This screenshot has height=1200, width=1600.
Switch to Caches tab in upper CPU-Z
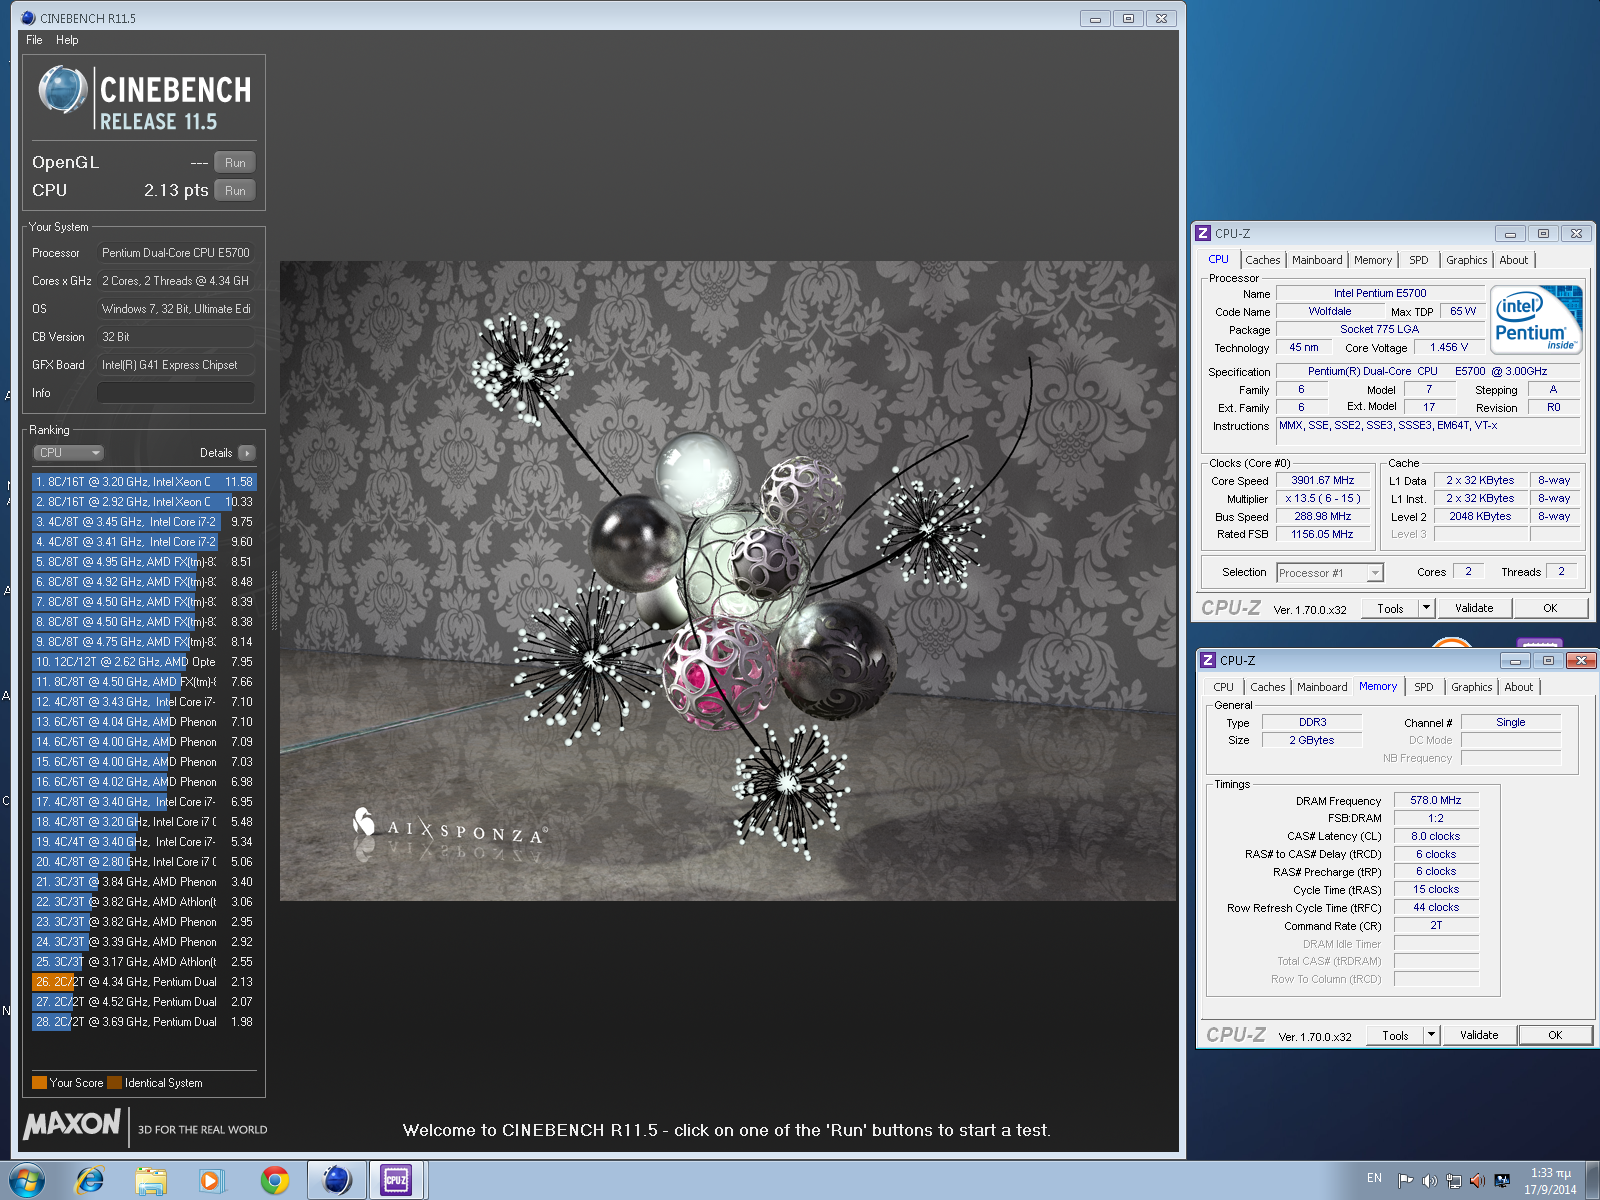(1262, 260)
